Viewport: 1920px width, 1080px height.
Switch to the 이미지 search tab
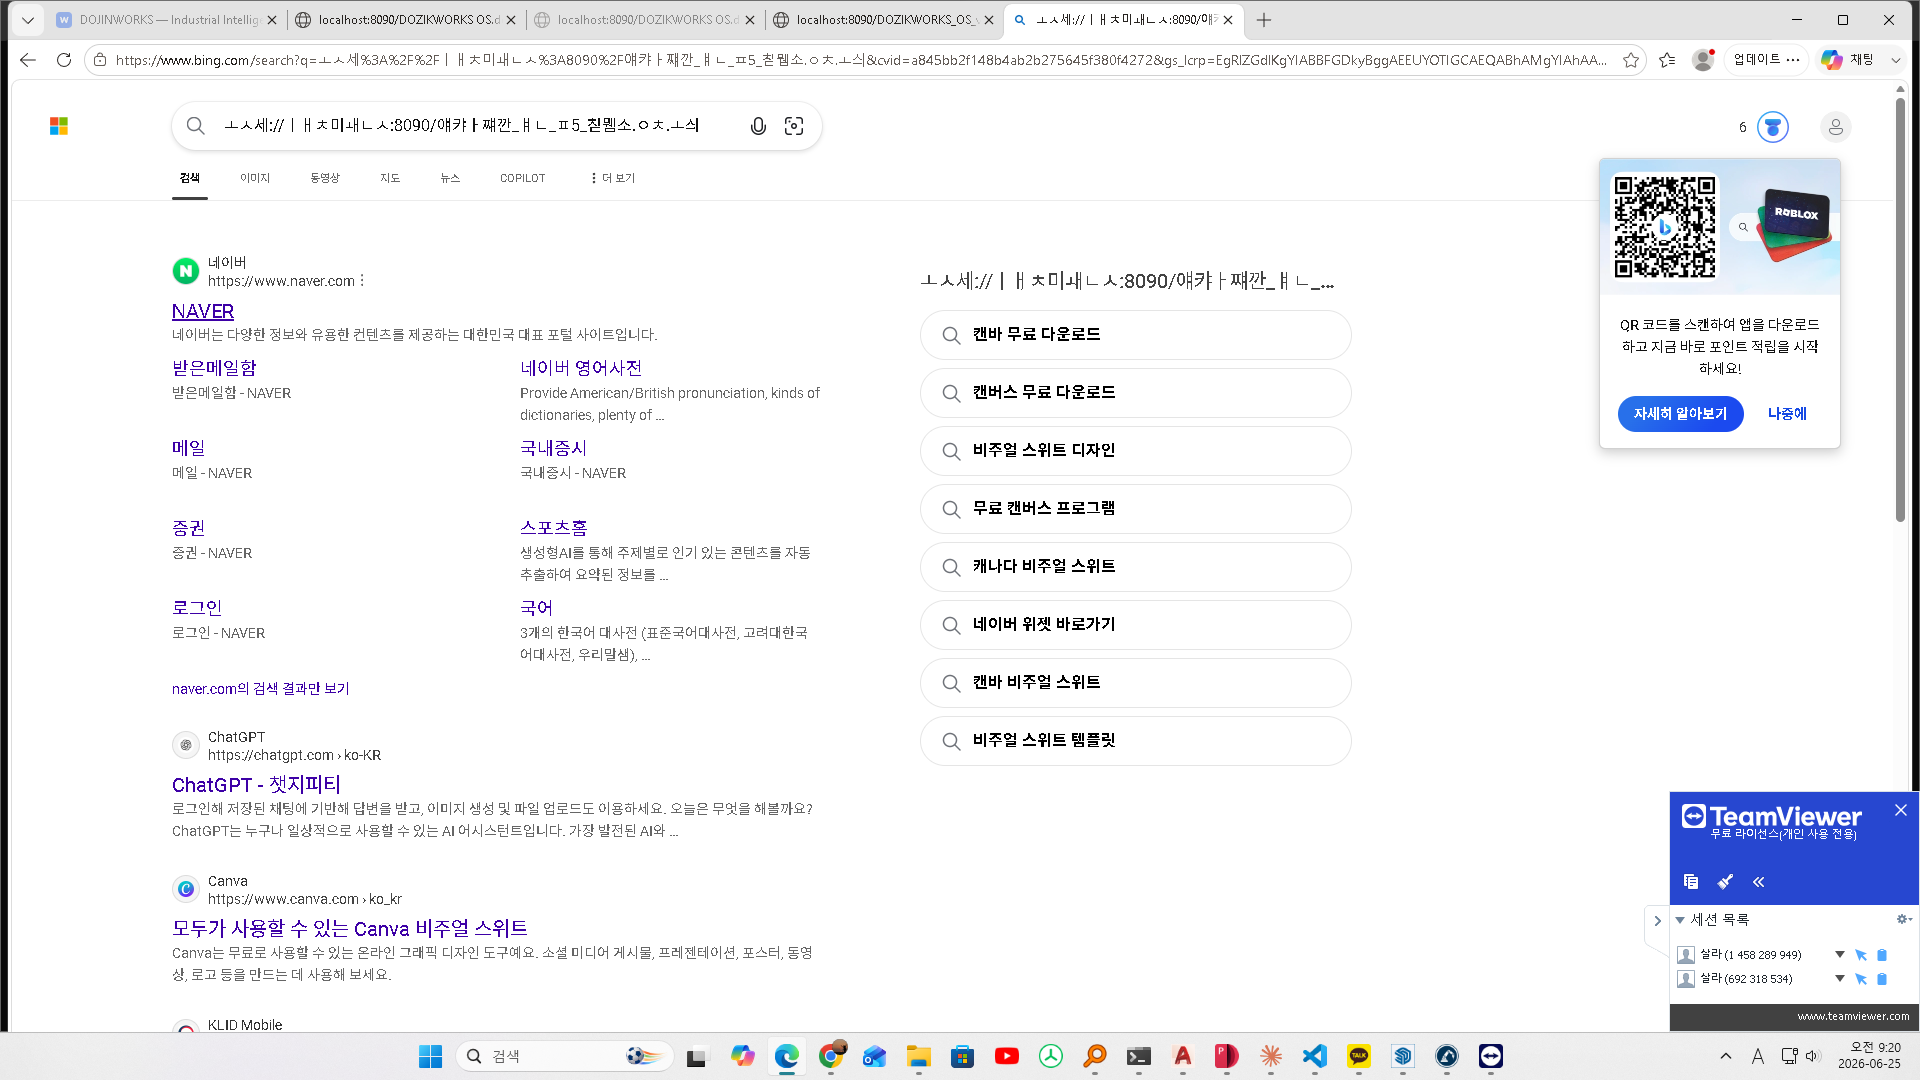tap(255, 178)
